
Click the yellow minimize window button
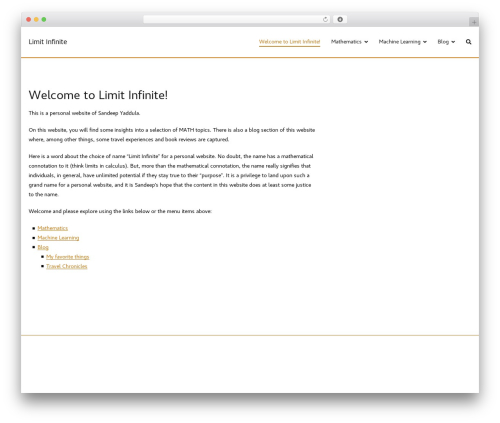[36, 19]
